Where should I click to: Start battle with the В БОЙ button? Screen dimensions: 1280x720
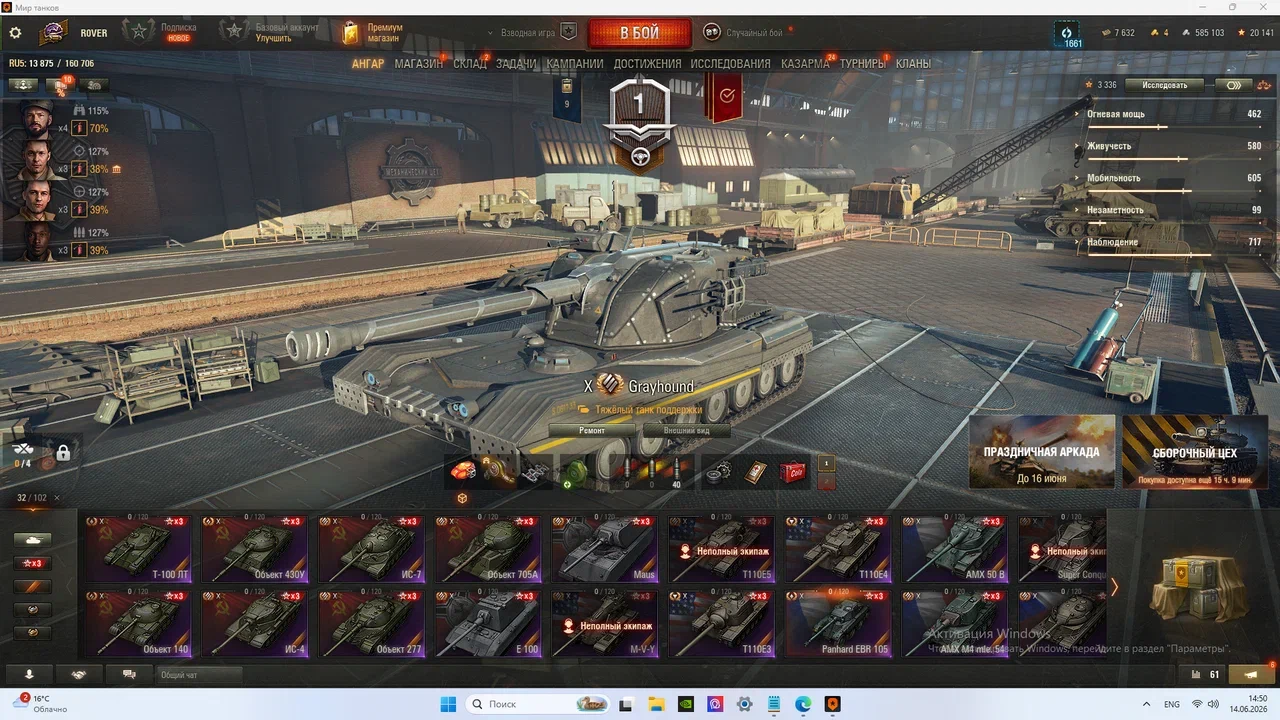639,33
